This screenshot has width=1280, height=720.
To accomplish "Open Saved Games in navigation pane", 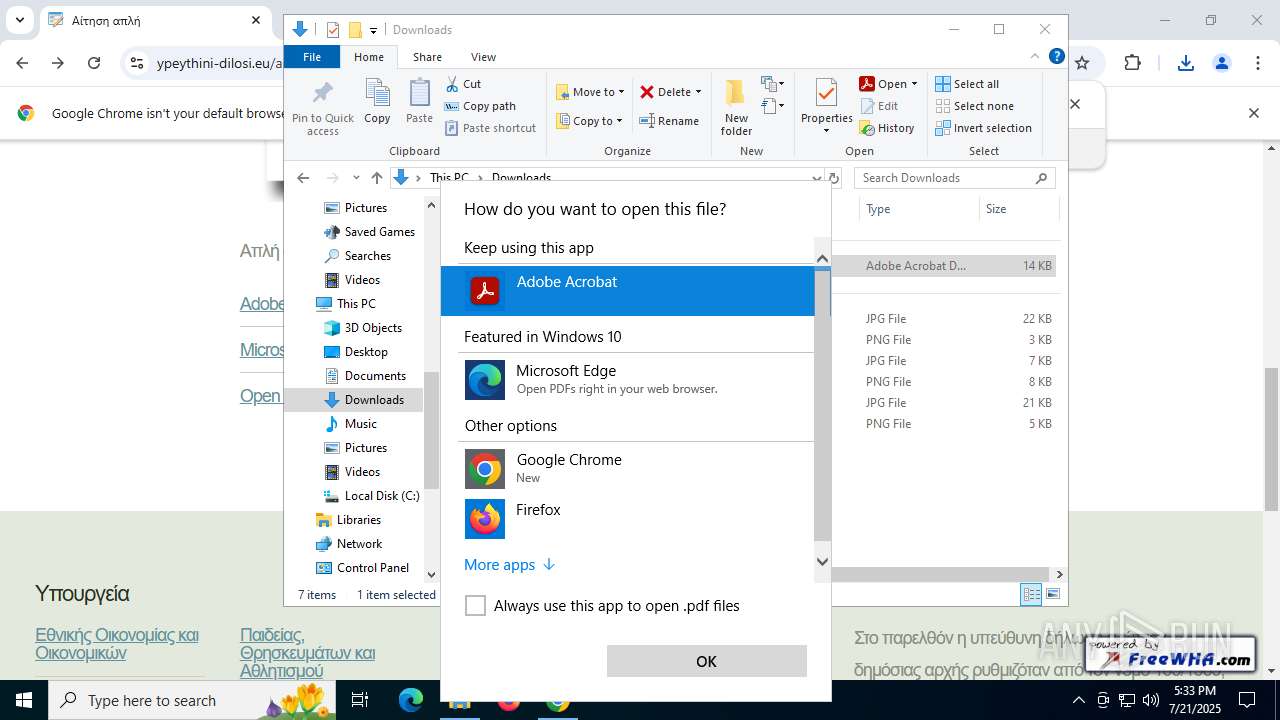I will point(379,232).
